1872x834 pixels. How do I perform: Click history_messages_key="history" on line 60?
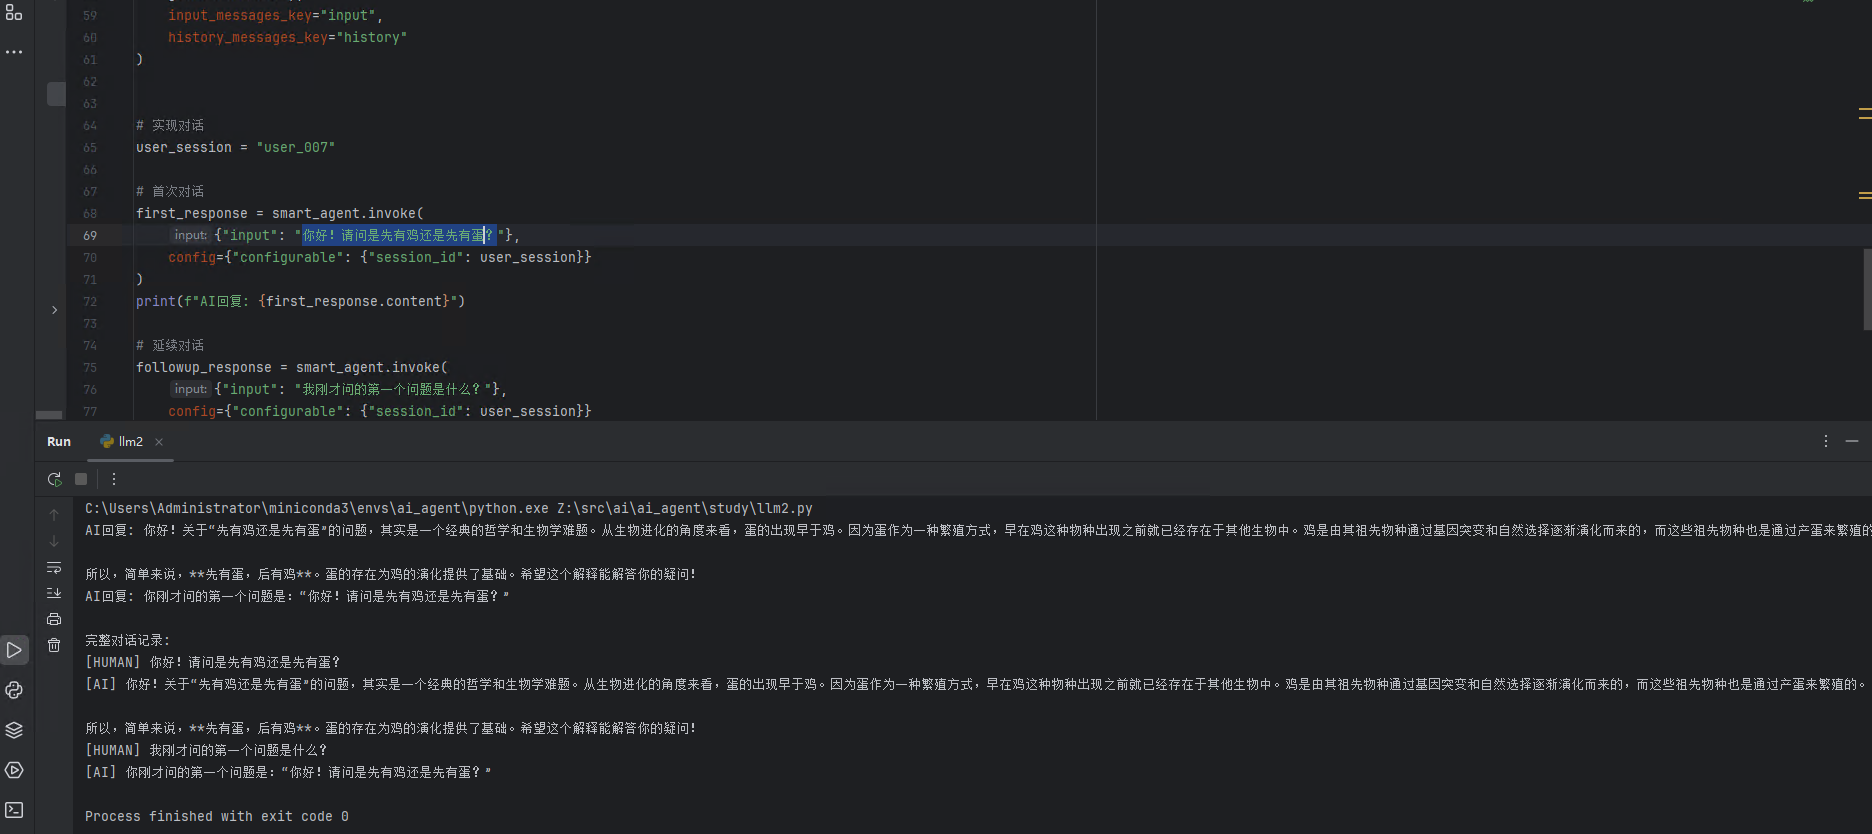click(x=288, y=38)
